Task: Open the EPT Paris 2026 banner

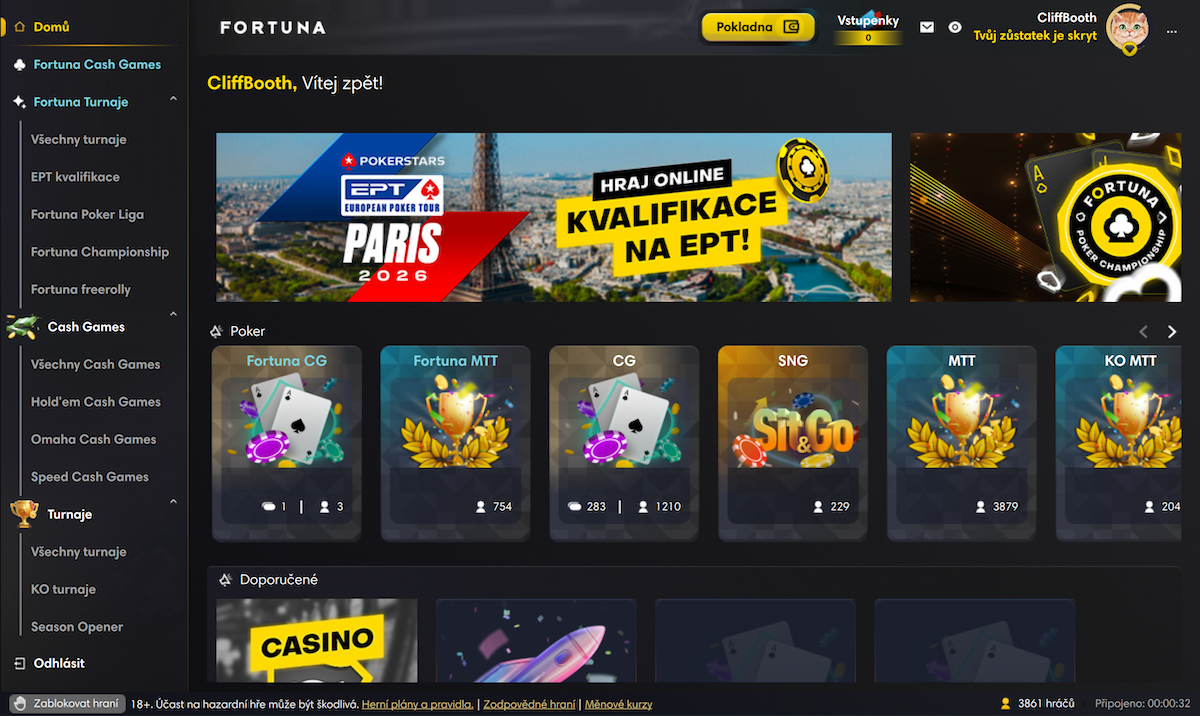Action: coord(554,217)
